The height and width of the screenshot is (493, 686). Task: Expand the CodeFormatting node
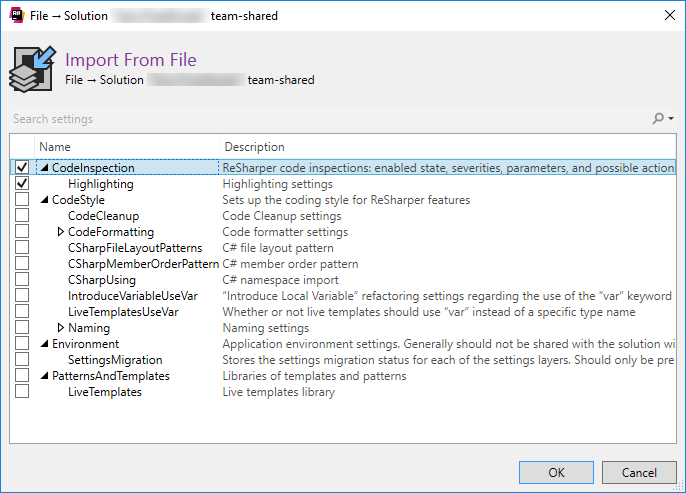click(60, 231)
